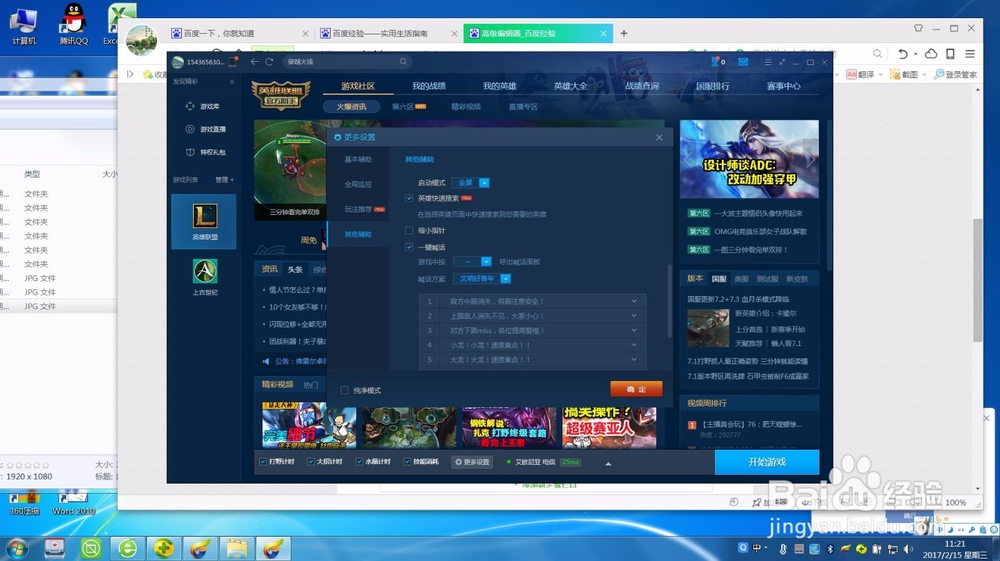This screenshot has width=1000, height=561.
Task: Click the 管理+ link in game list
Action: pyautogui.click(x=224, y=180)
